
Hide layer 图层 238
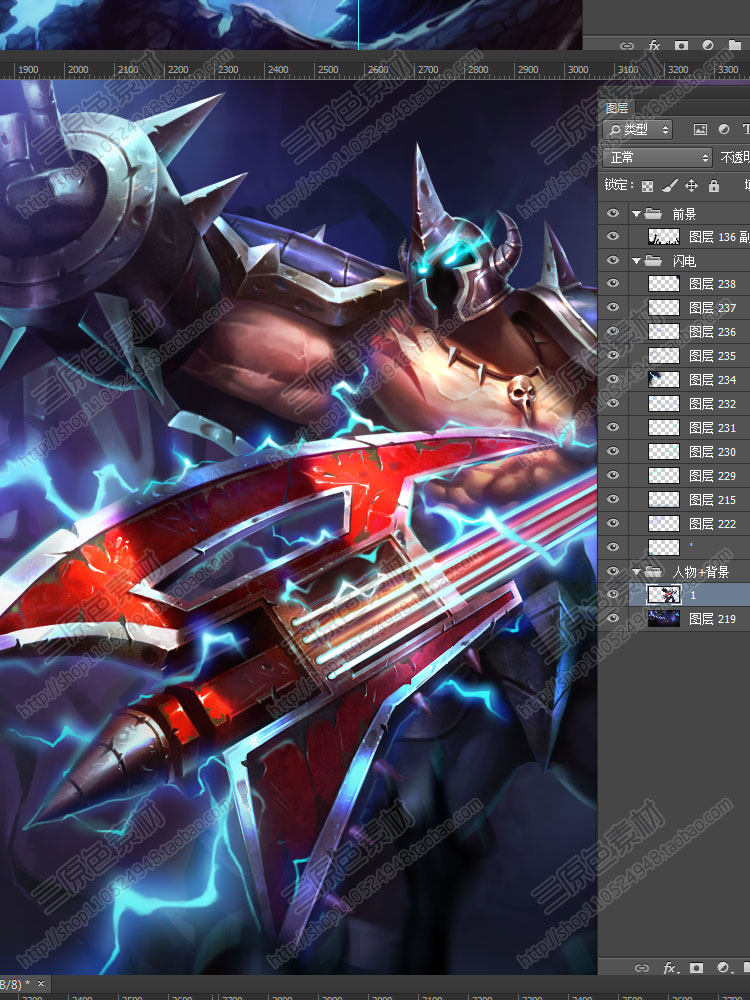click(x=613, y=283)
